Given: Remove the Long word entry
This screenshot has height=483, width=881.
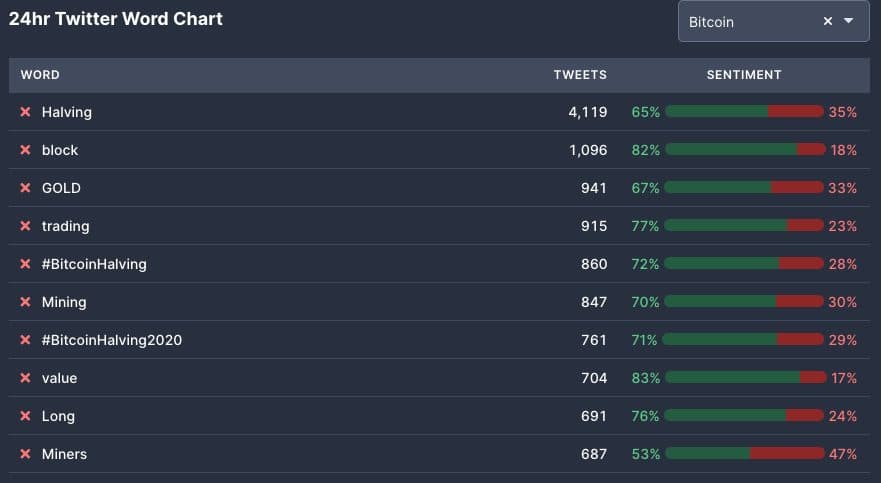Looking at the screenshot, I should [26, 416].
